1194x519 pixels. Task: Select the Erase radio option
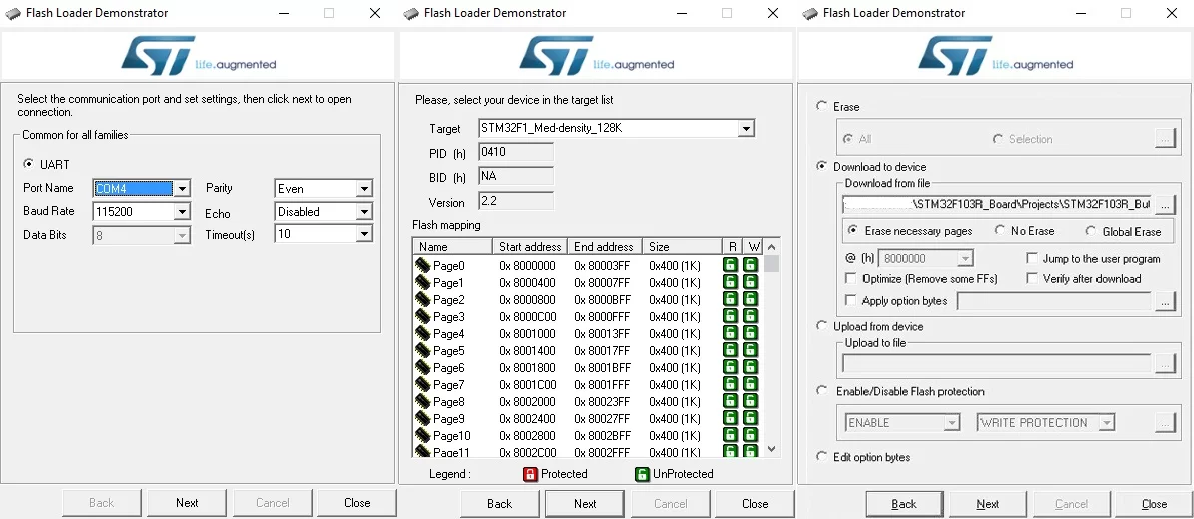tap(821, 106)
